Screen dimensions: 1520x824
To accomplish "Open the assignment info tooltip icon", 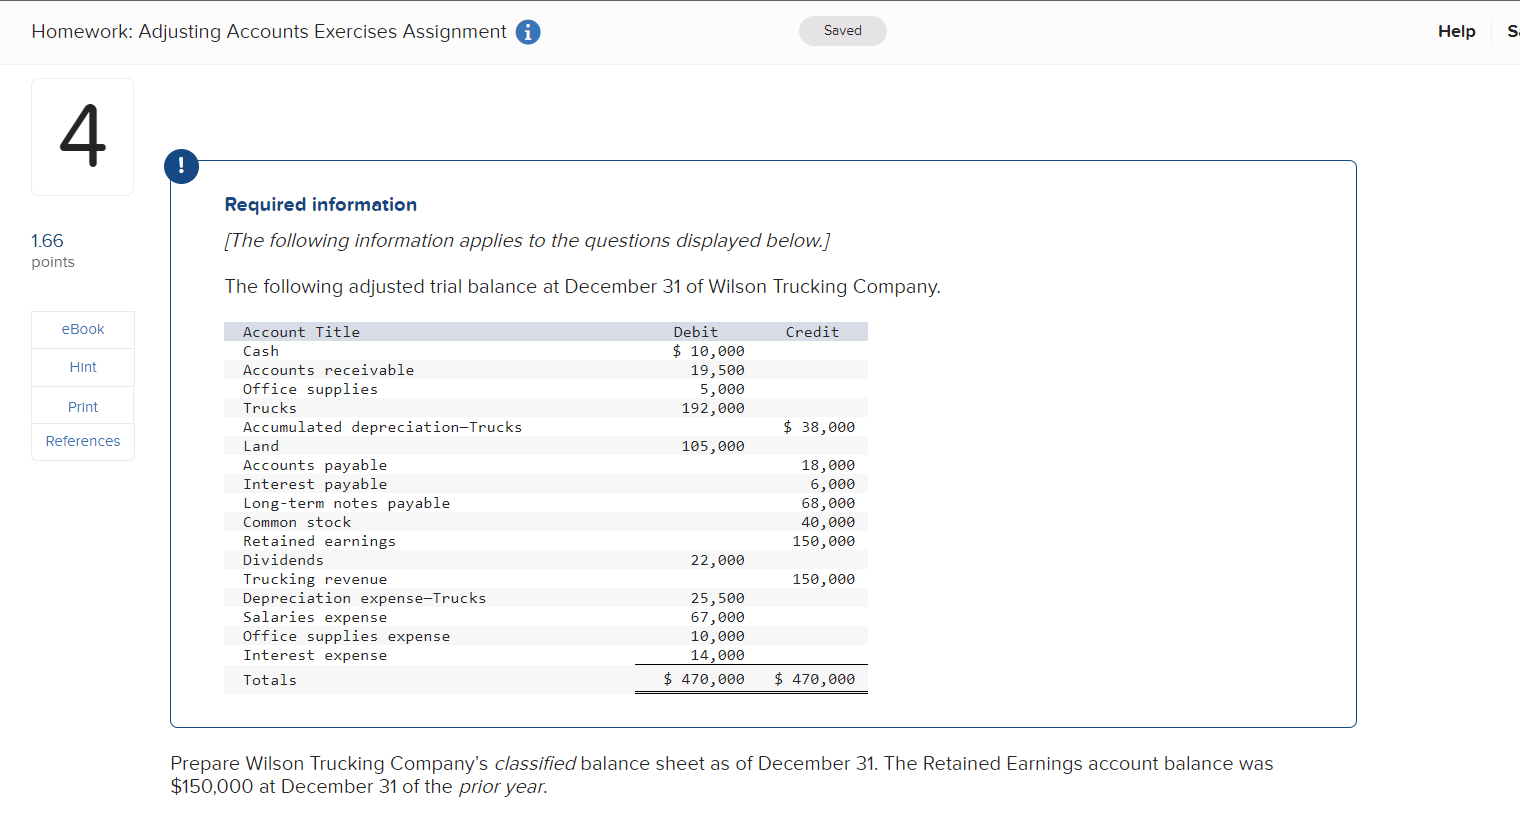I will (527, 31).
